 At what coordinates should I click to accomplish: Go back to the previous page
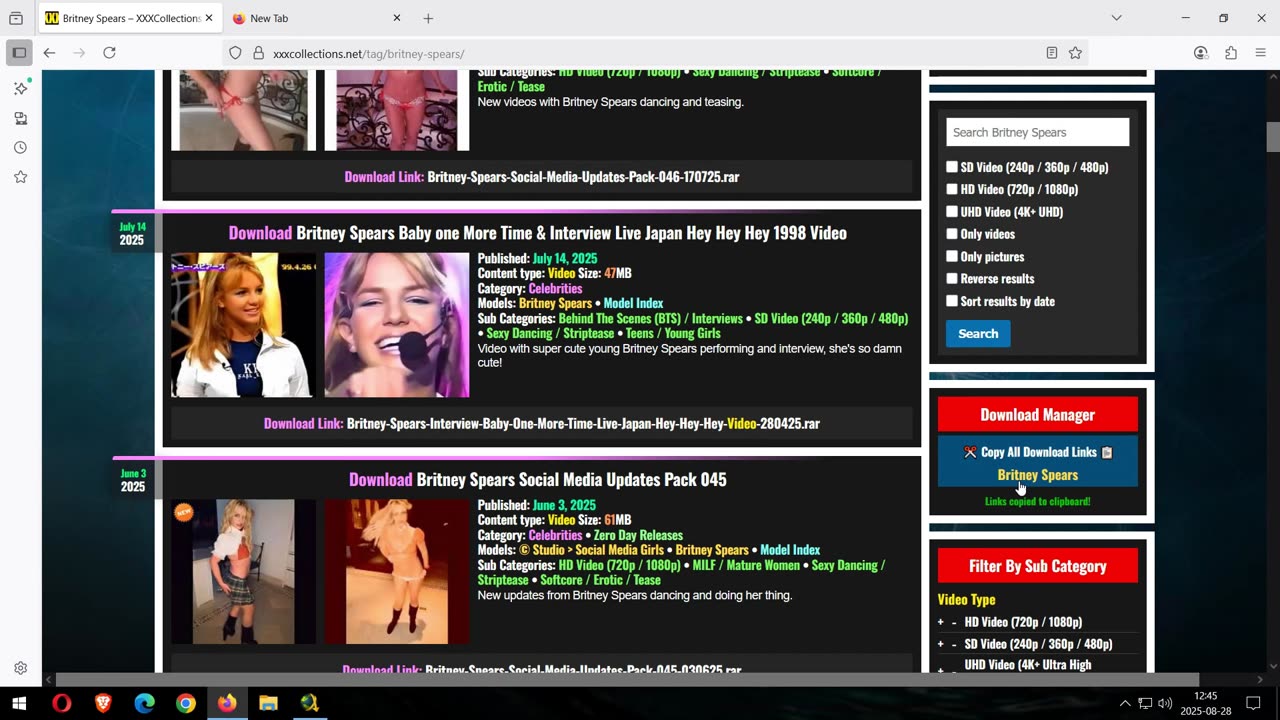coord(49,53)
